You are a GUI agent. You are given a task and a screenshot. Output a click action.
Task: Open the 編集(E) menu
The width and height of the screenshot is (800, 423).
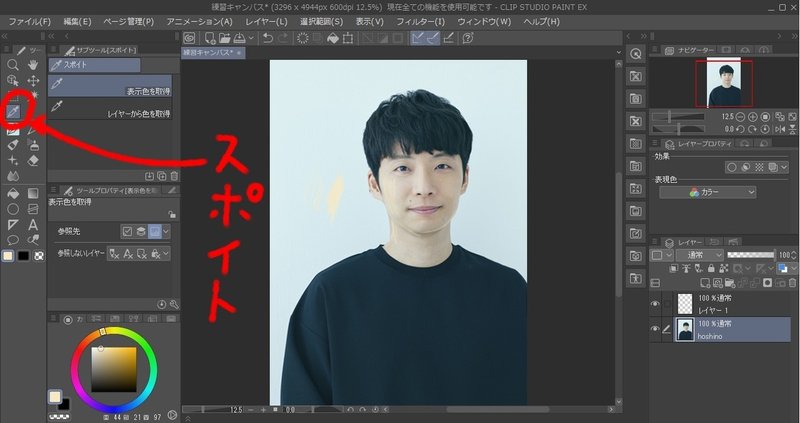(77, 22)
